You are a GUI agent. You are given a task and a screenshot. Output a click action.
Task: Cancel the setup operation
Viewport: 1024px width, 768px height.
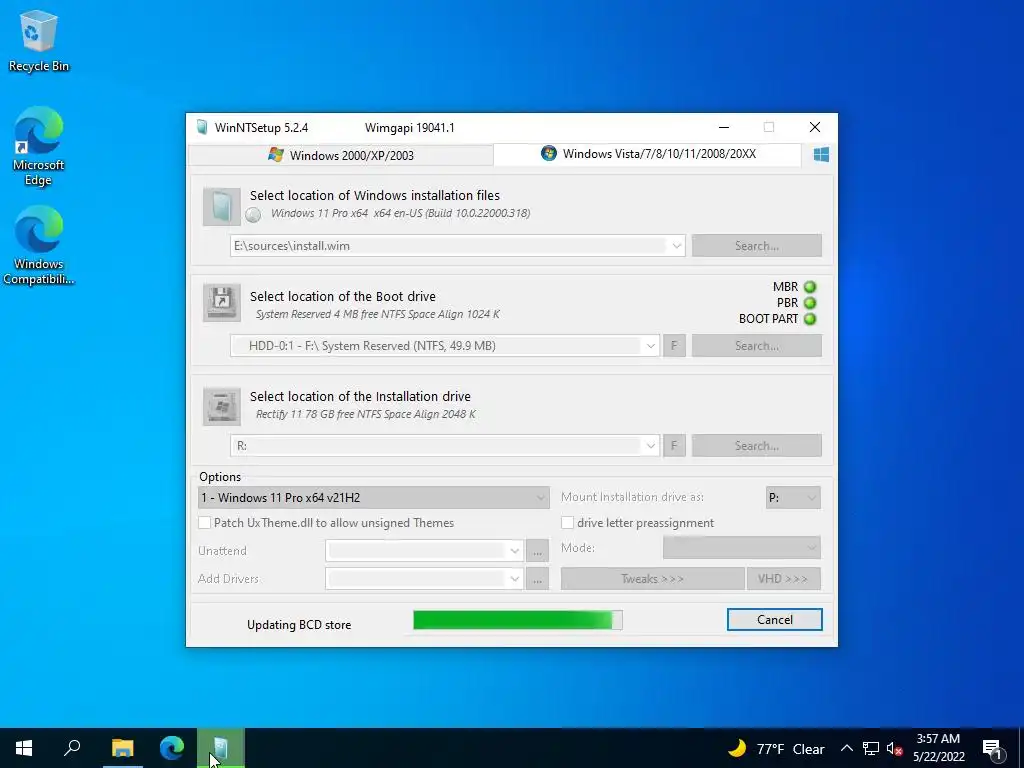click(x=775, y=620)
